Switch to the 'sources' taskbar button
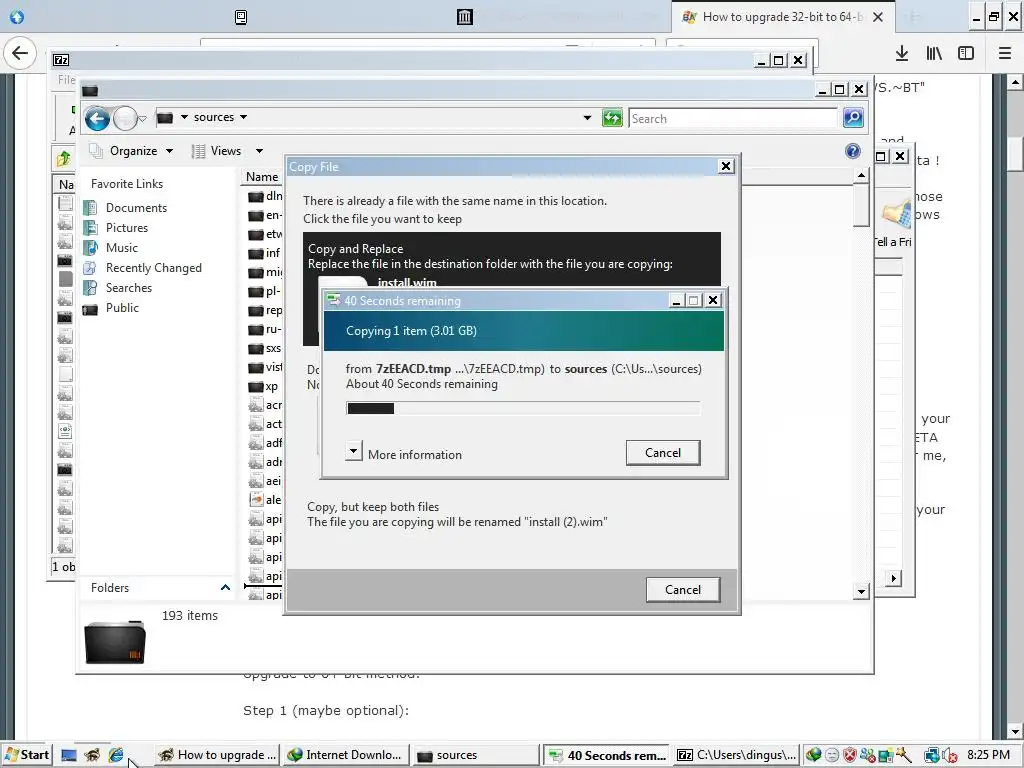Screen dimensions: 1024x768 pos(477,755)
